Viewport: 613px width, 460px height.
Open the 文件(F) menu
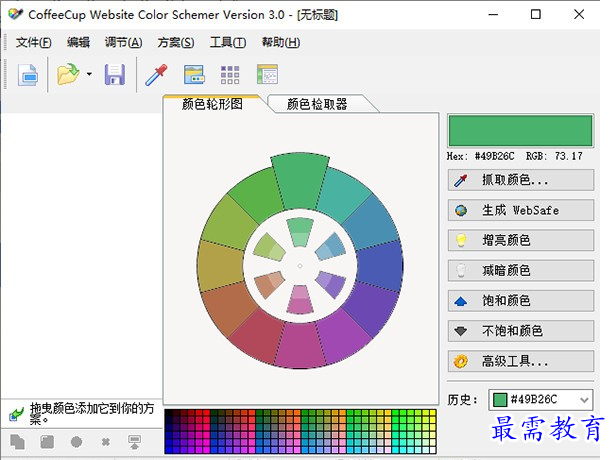coord(34,42)
